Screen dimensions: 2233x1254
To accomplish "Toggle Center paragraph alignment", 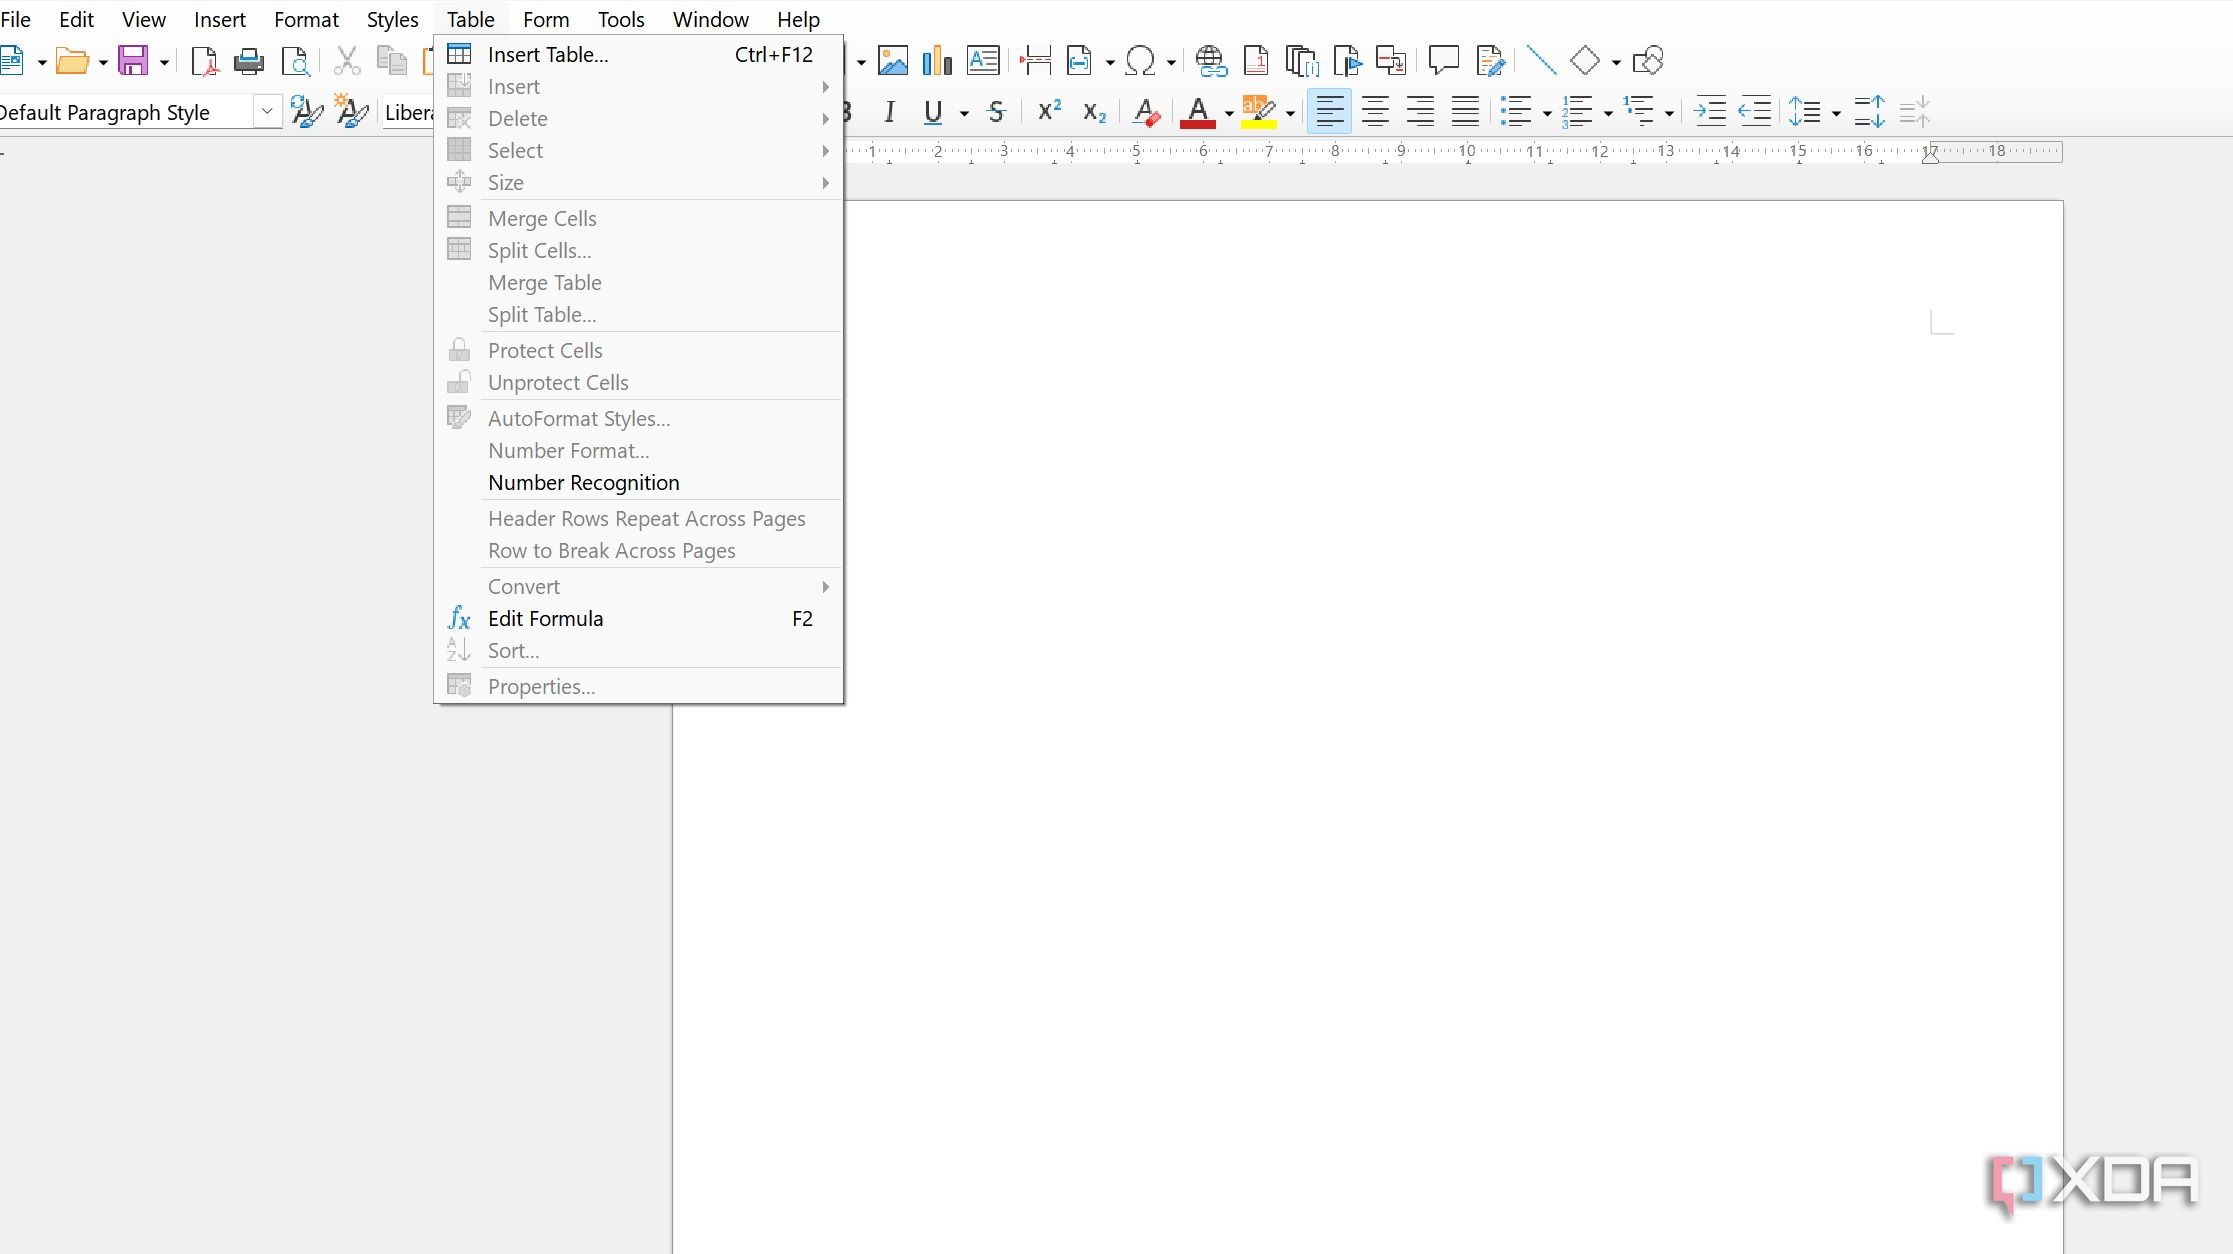I will pos(1375,111).
